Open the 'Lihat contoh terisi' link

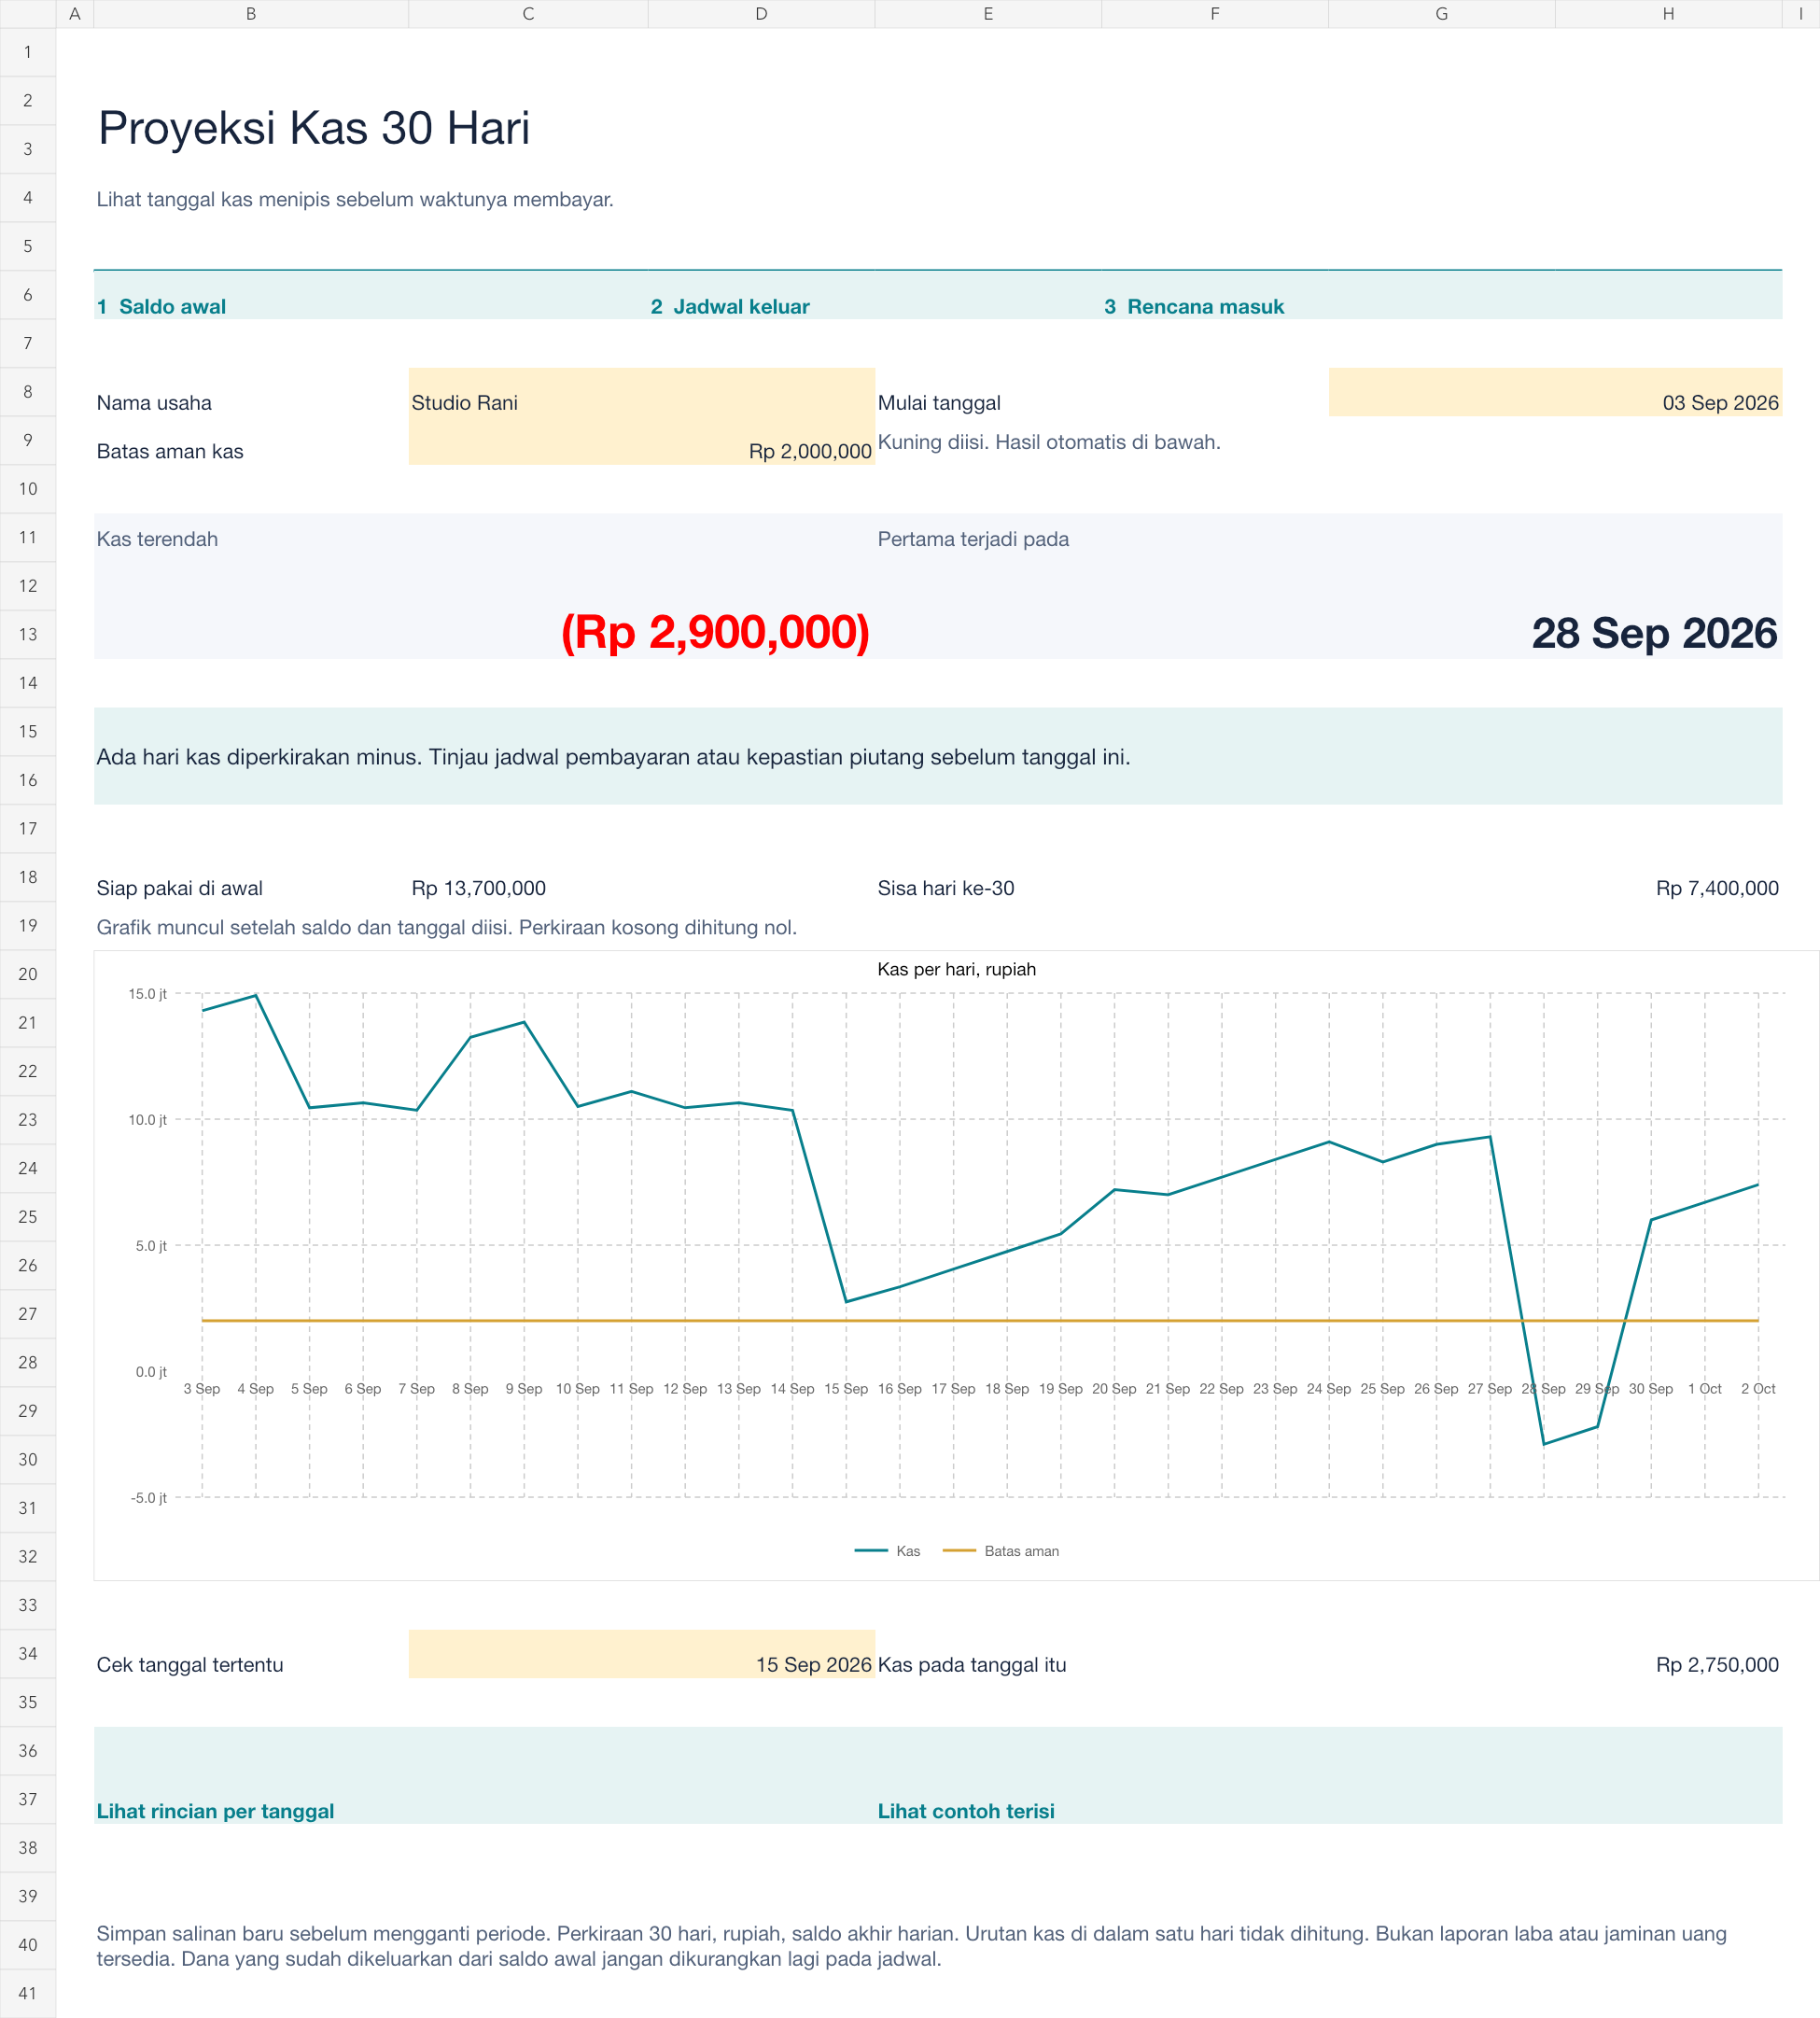[966, 1810]
